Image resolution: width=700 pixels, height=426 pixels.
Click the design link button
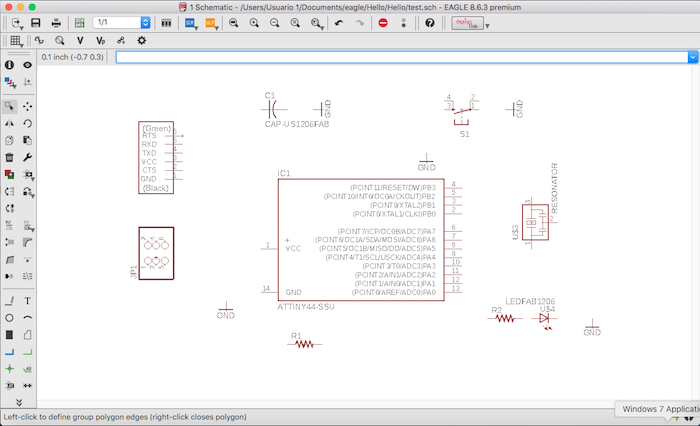click(x=467, y=23)
